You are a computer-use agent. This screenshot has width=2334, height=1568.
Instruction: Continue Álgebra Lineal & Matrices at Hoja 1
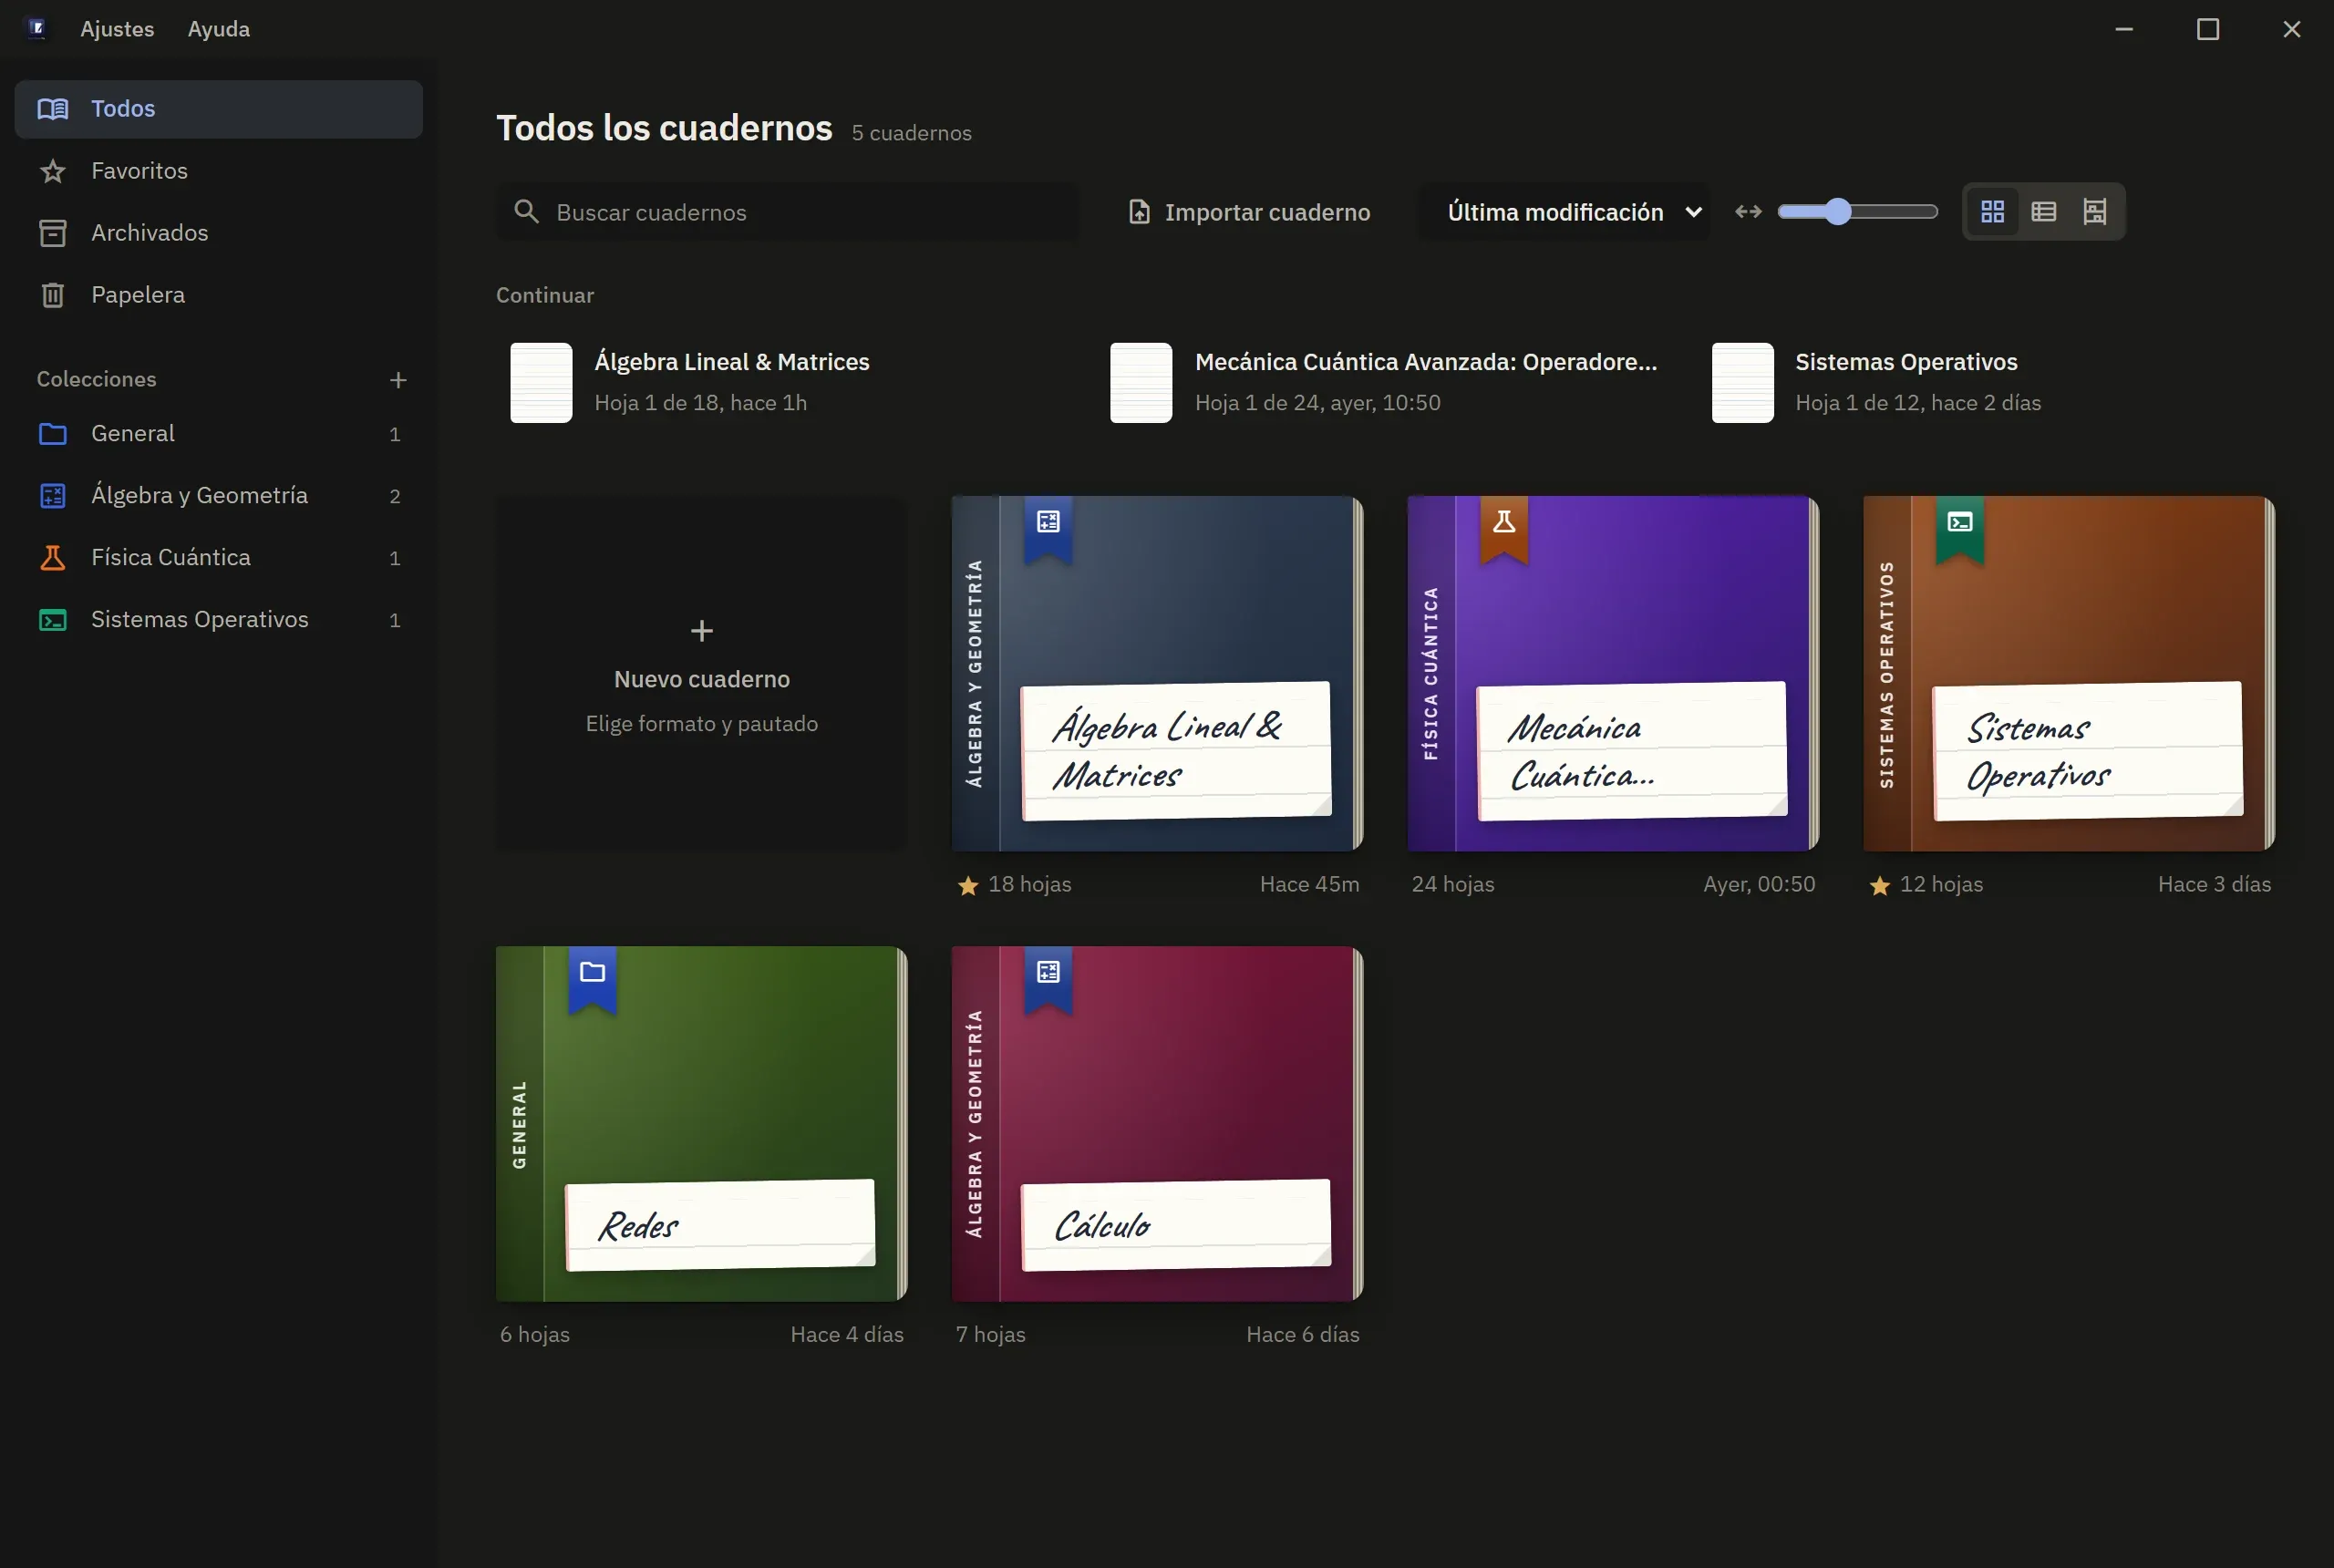coord(790,382)
